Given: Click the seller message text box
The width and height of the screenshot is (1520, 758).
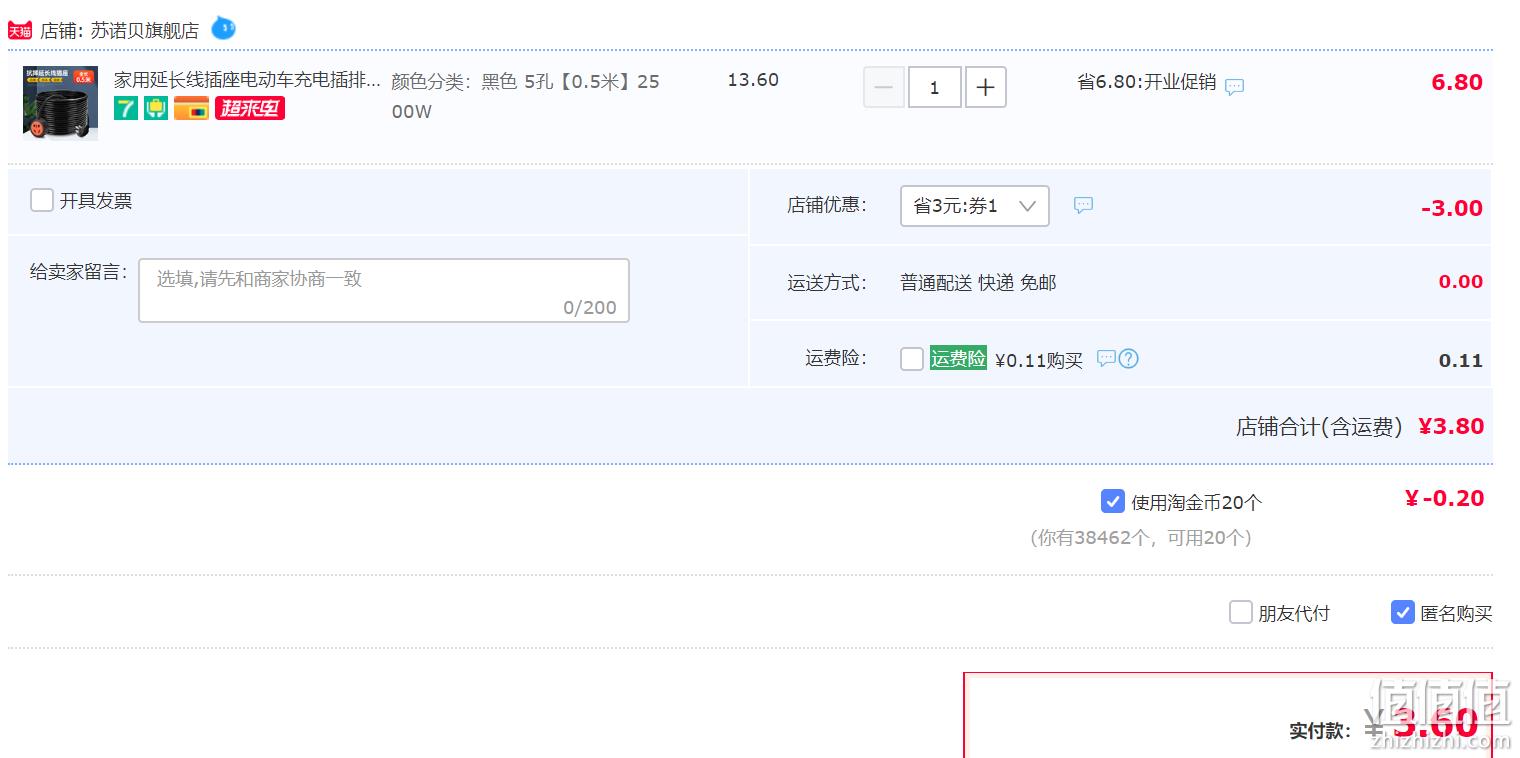Looking at the screenshot, I should coord(384,290).
